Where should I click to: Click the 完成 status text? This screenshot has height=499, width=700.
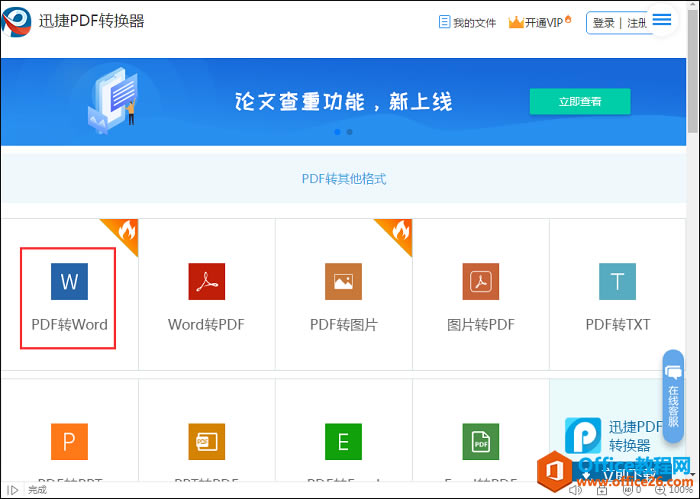click(x=37, y=490)
